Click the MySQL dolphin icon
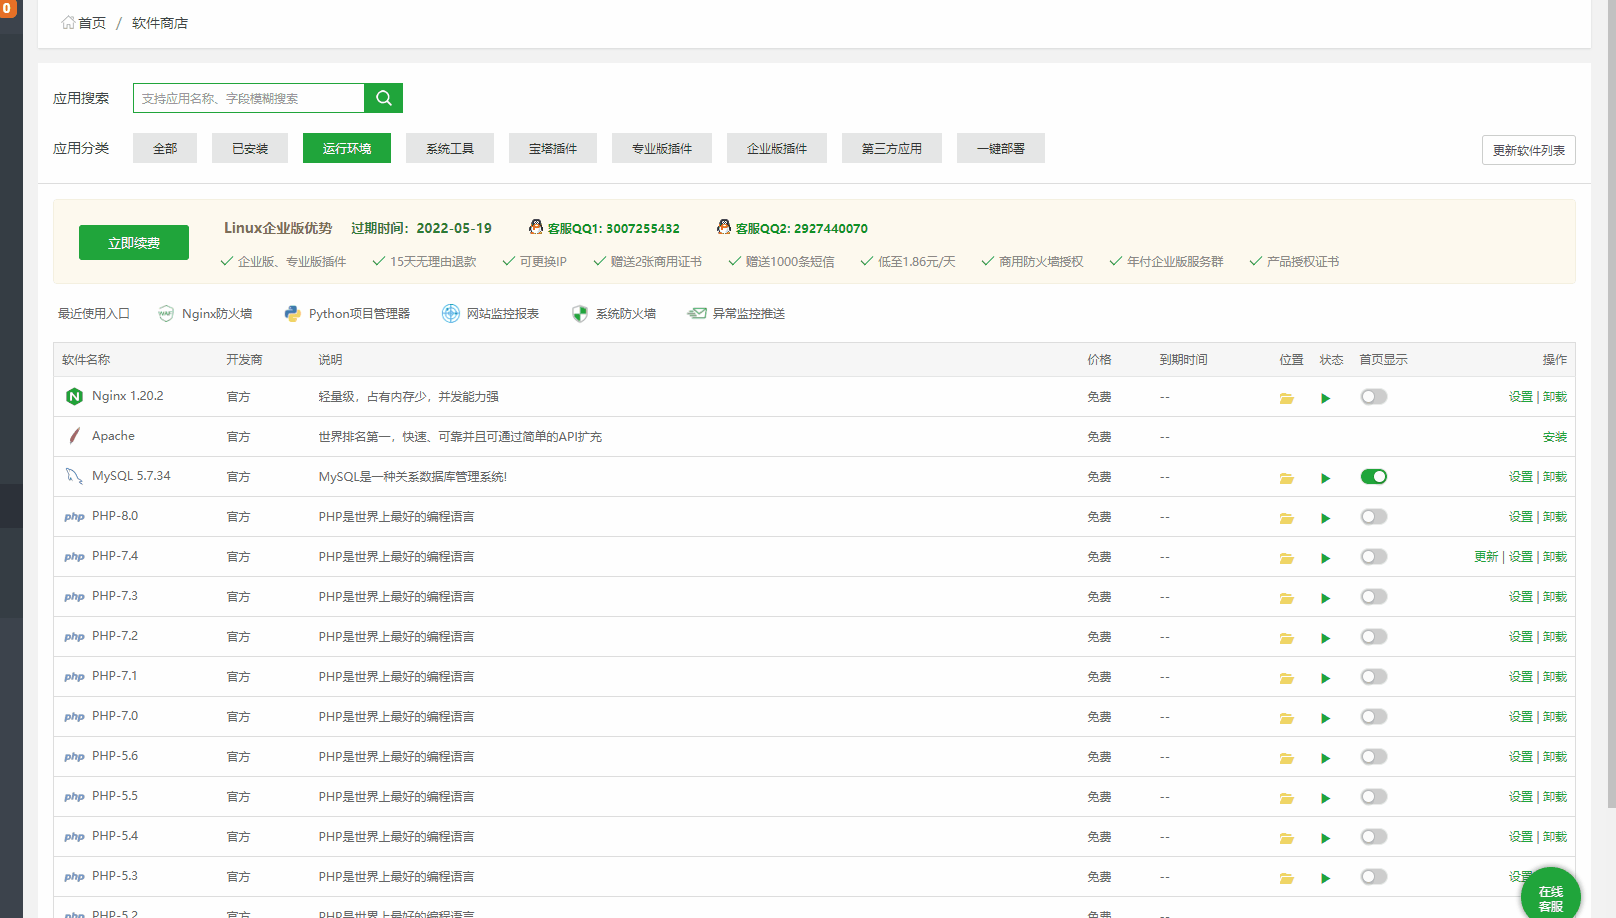 [x=74, y=476]
